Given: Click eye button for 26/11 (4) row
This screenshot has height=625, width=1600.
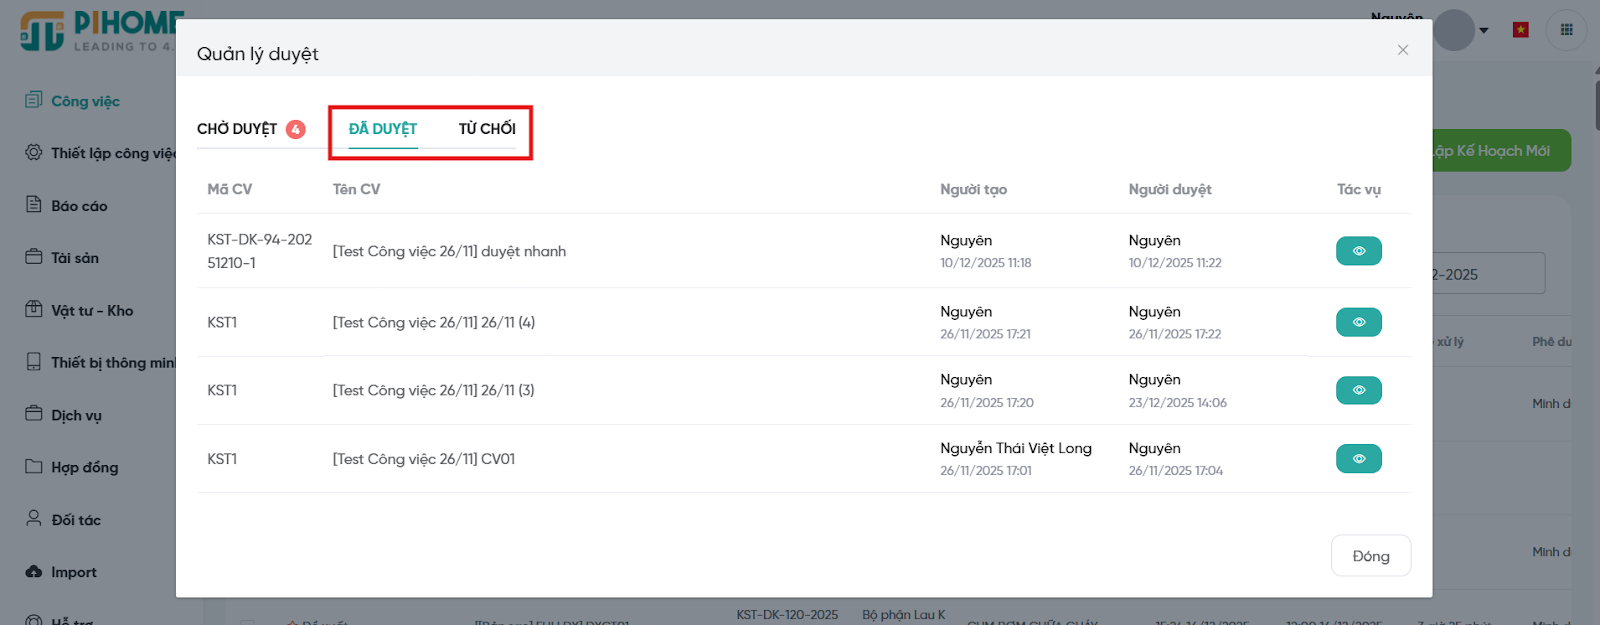Looking at the screenshot, I should click(x=1358, y=322).
